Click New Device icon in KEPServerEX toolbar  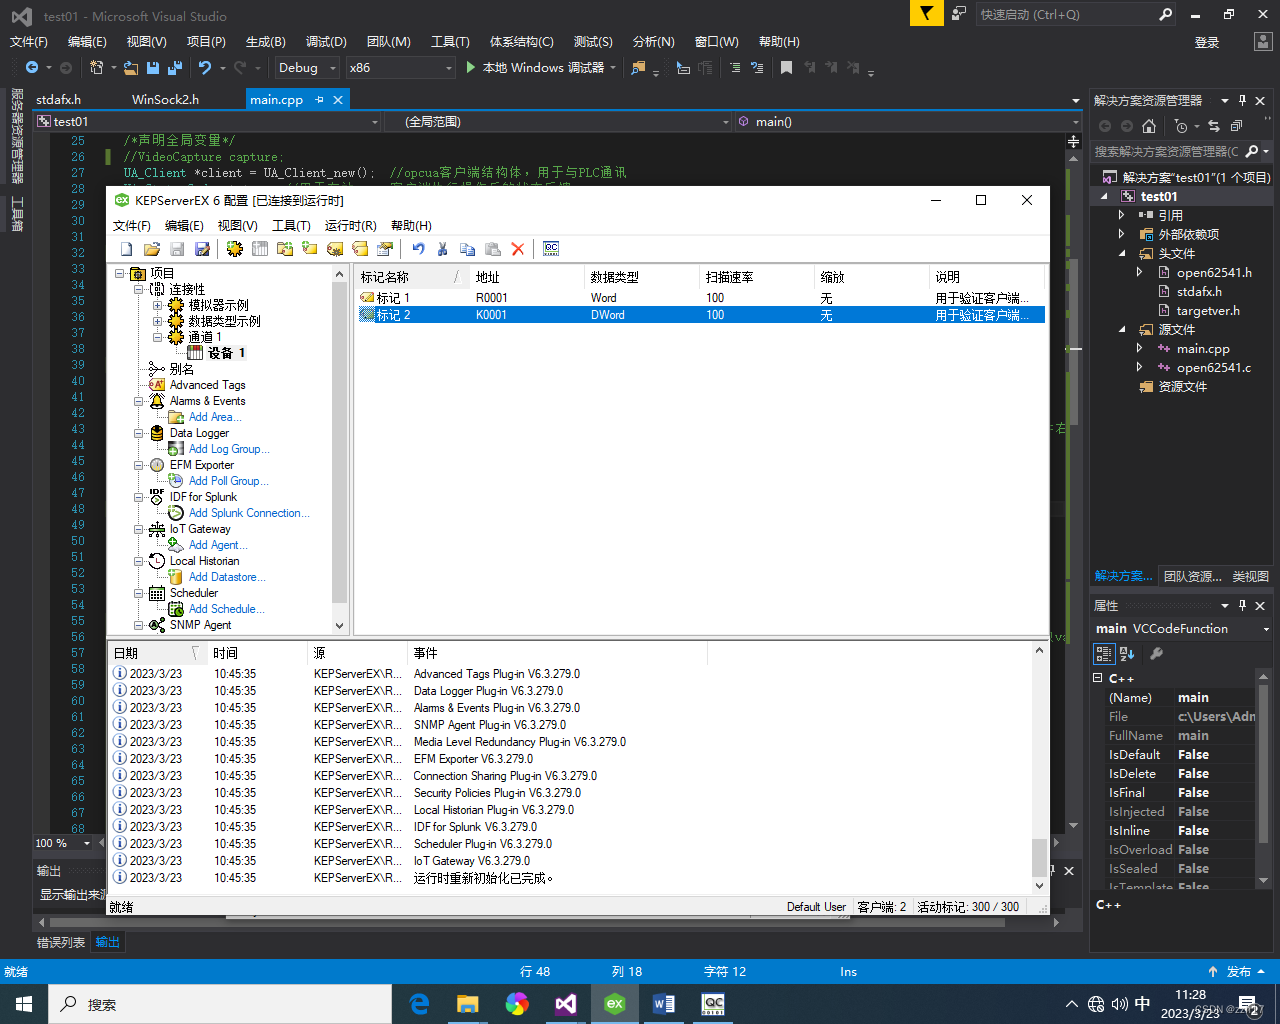[x=260, y=249]
